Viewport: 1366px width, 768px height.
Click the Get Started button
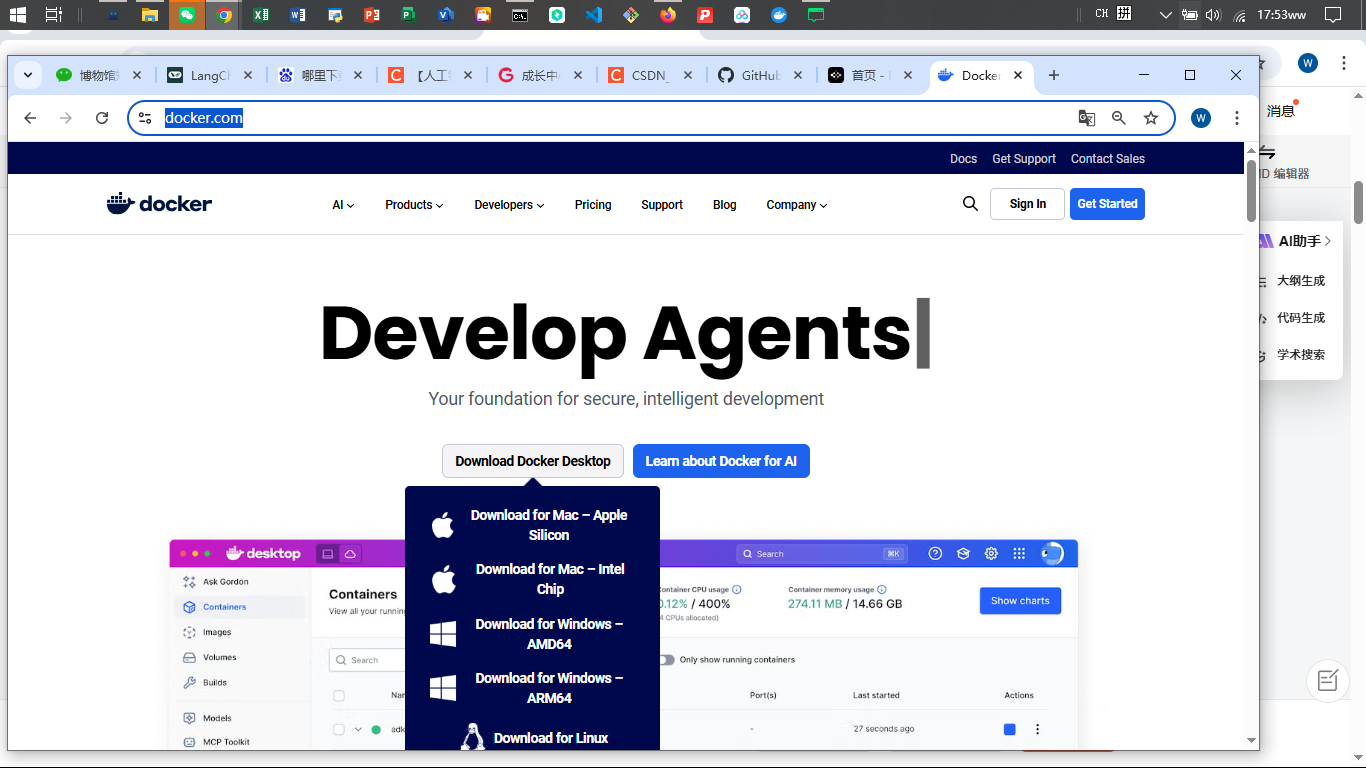coord(1107,204)
